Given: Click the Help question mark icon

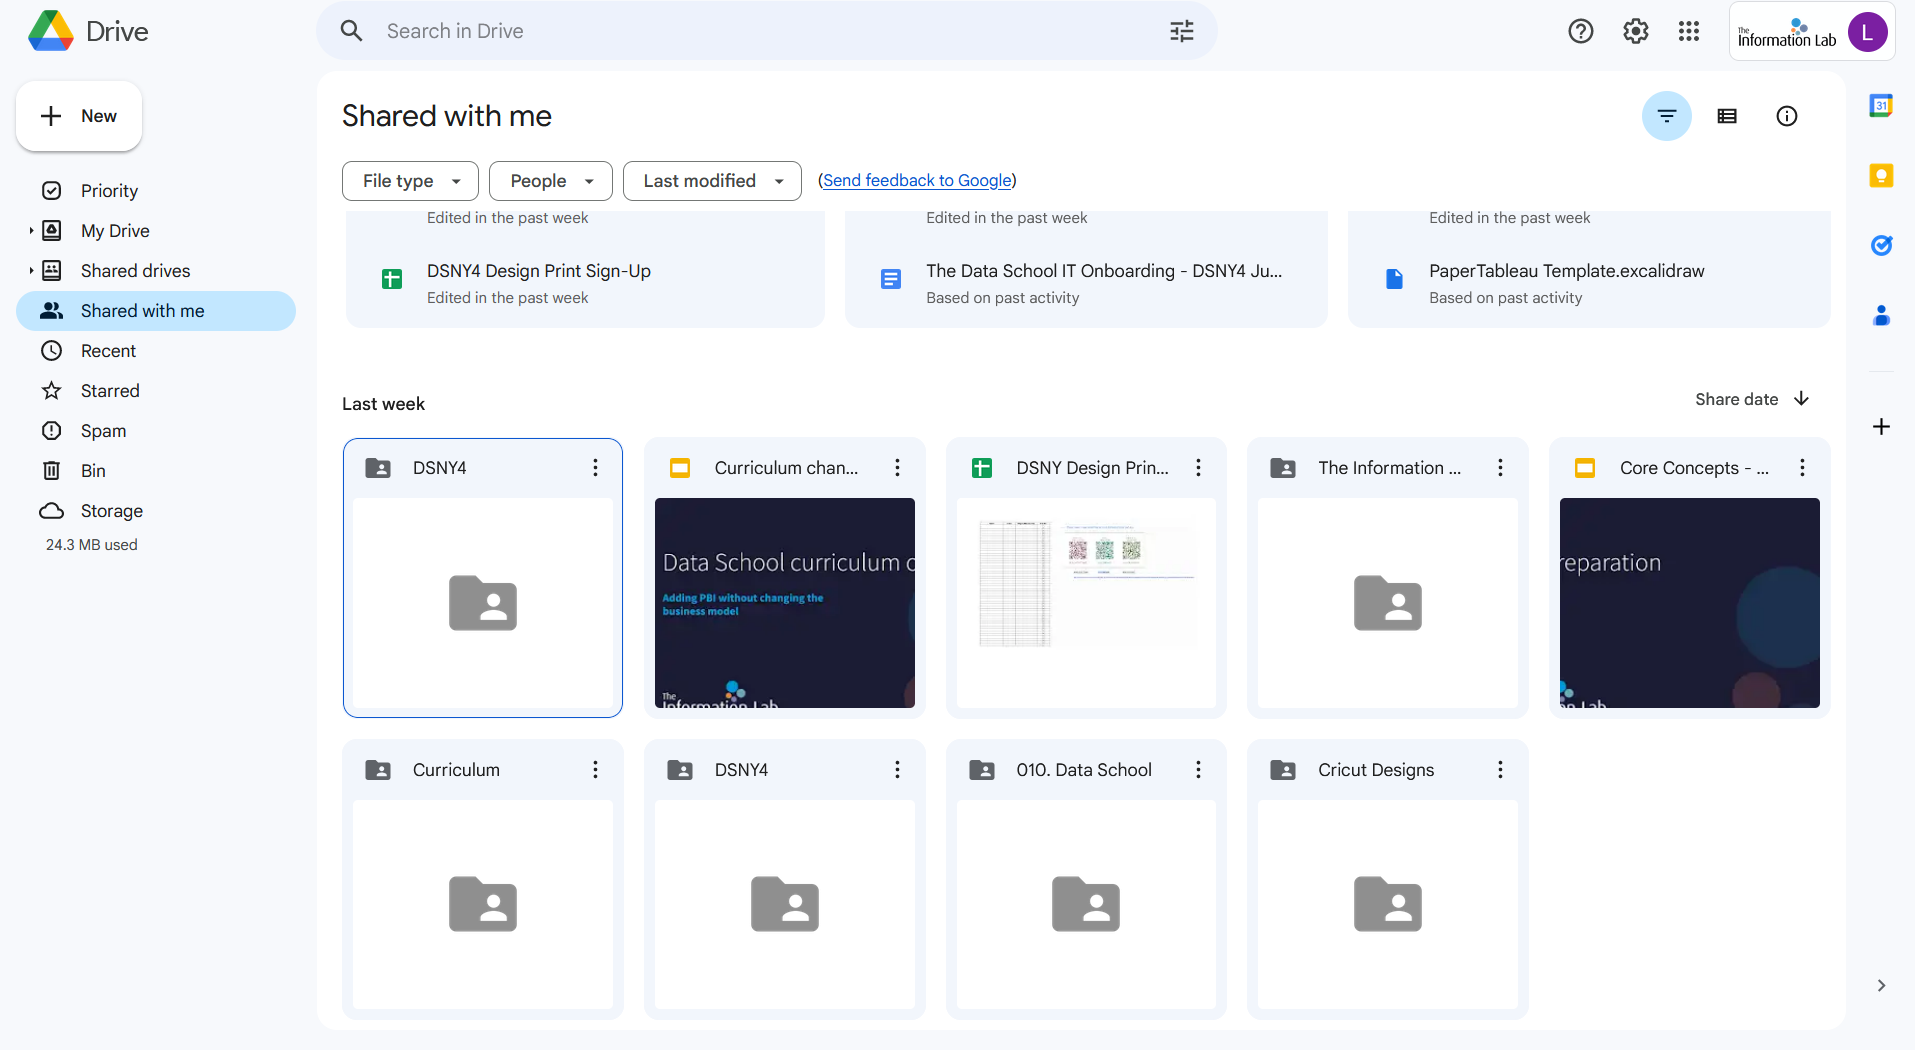Looking at the screenshot, I should [x=1580, y=32].
